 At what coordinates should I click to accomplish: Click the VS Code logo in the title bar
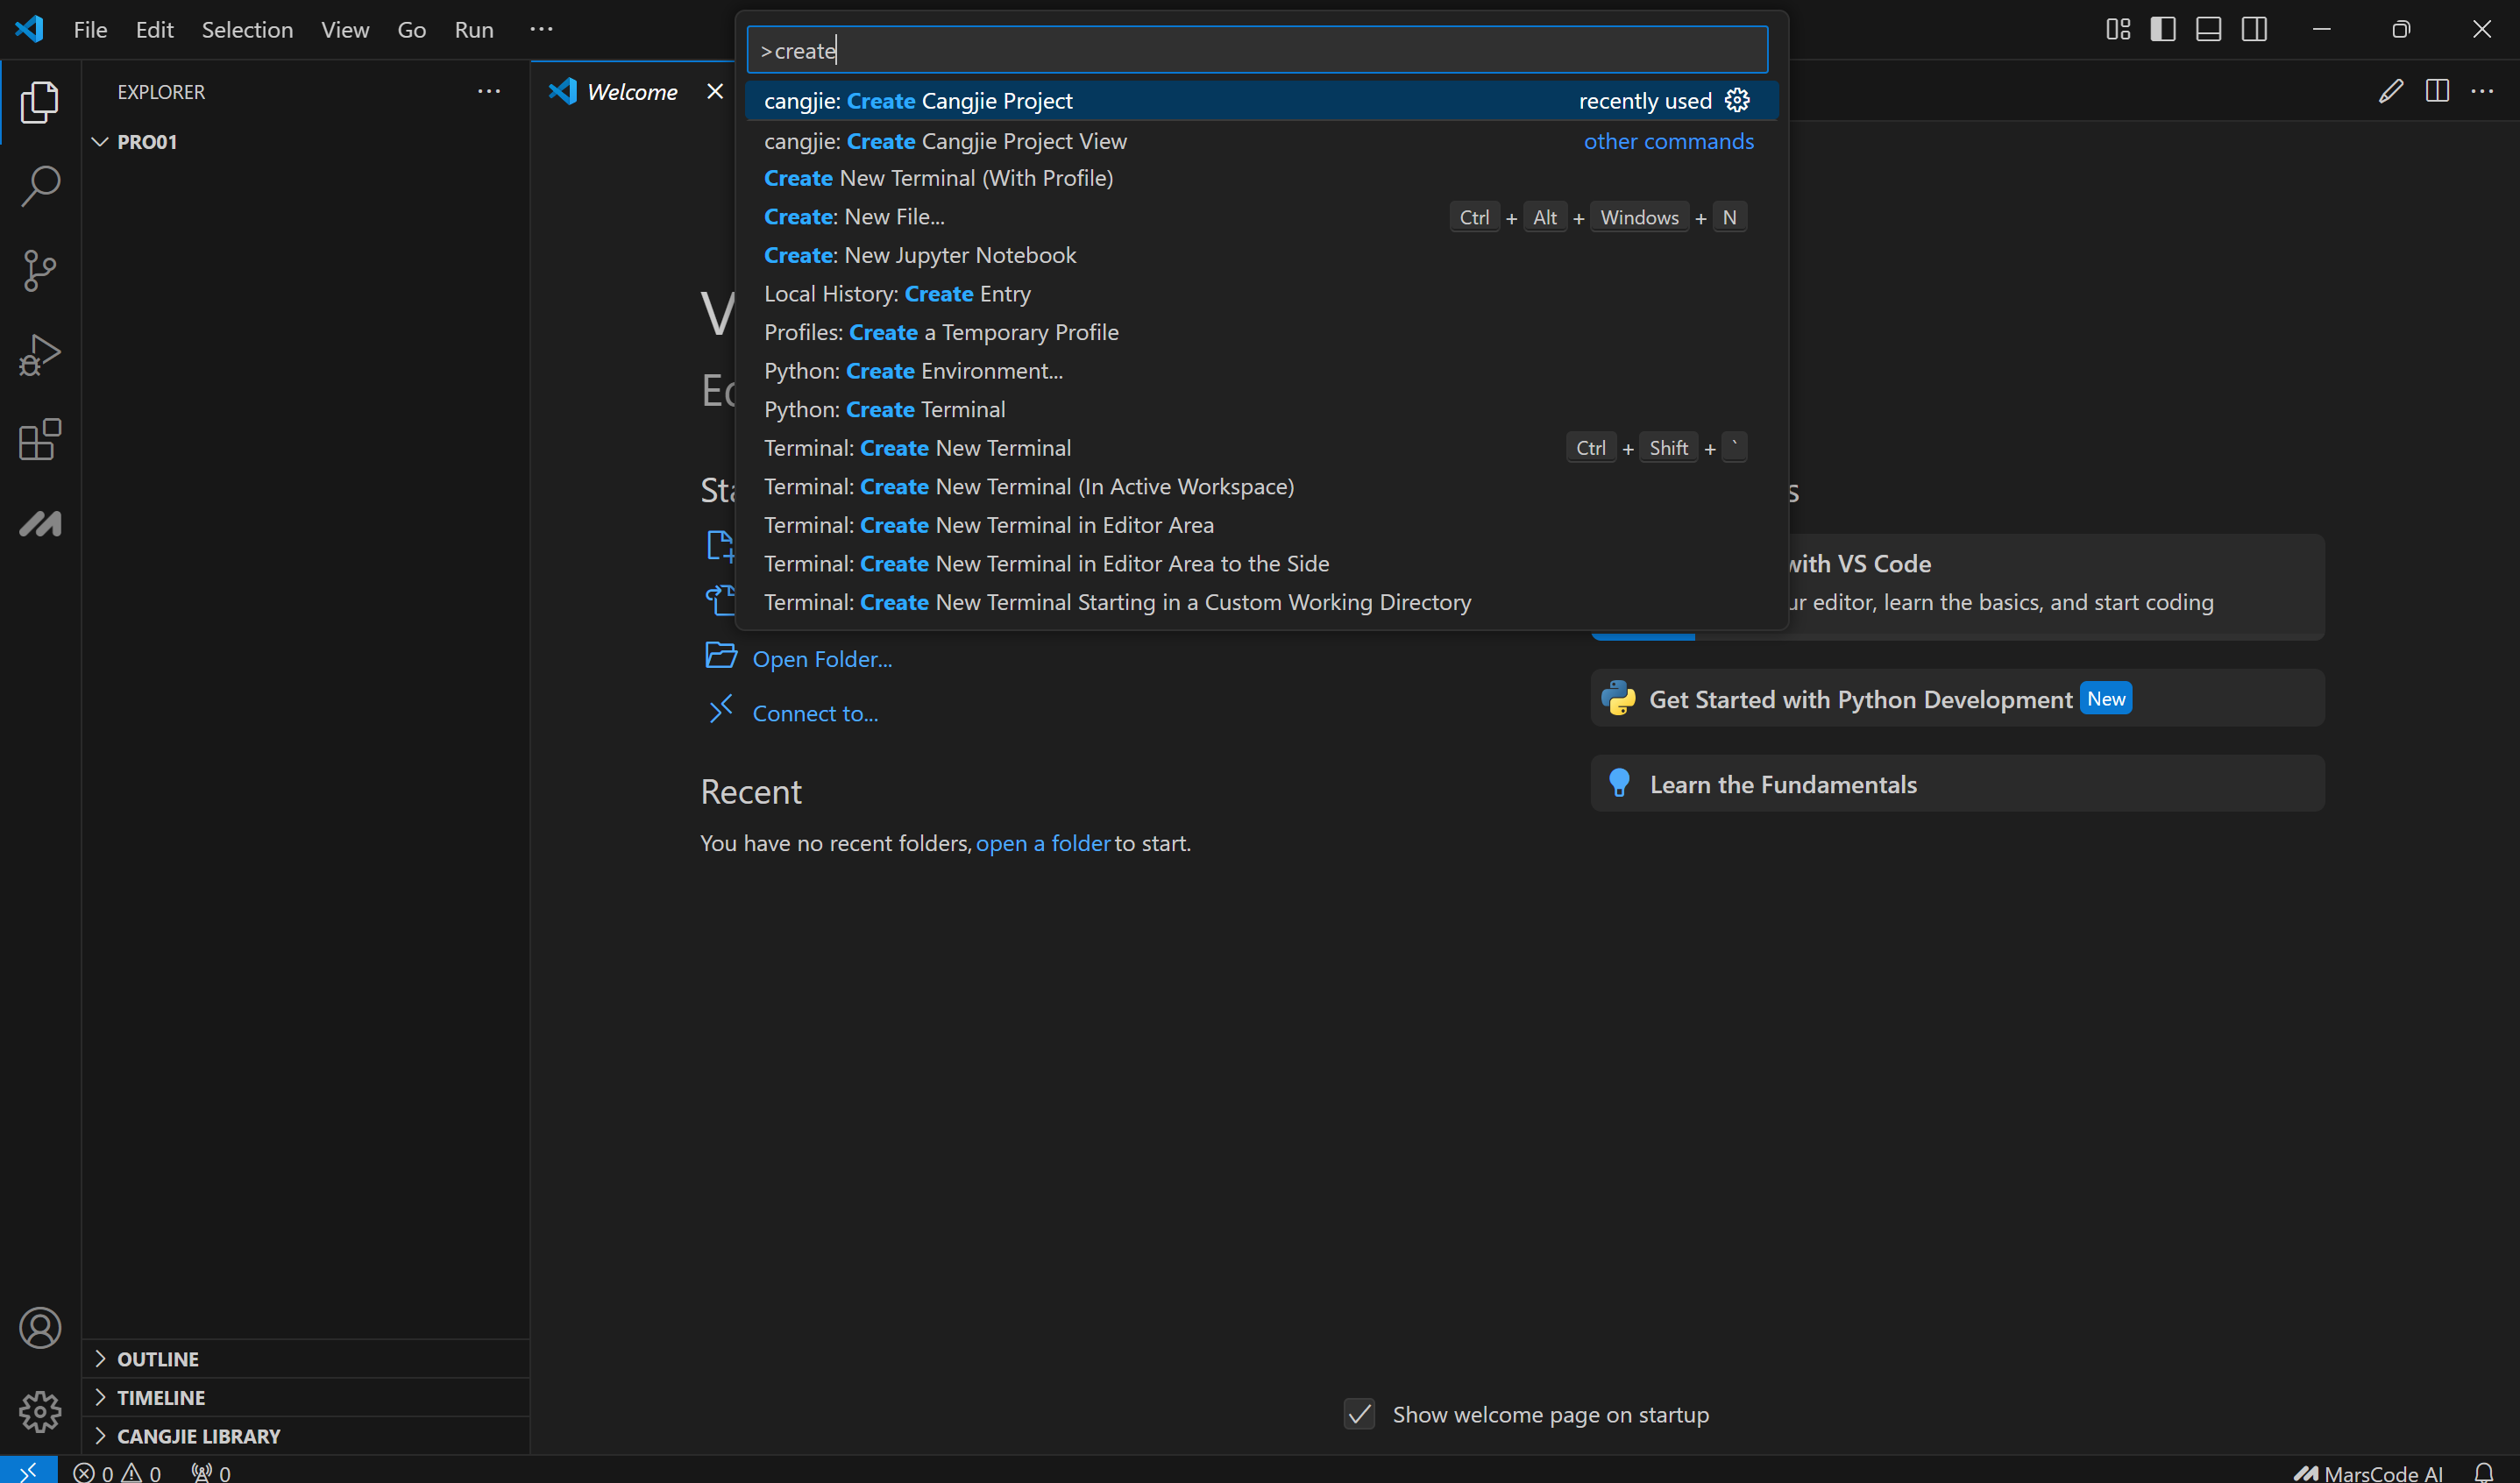point(29,29)
